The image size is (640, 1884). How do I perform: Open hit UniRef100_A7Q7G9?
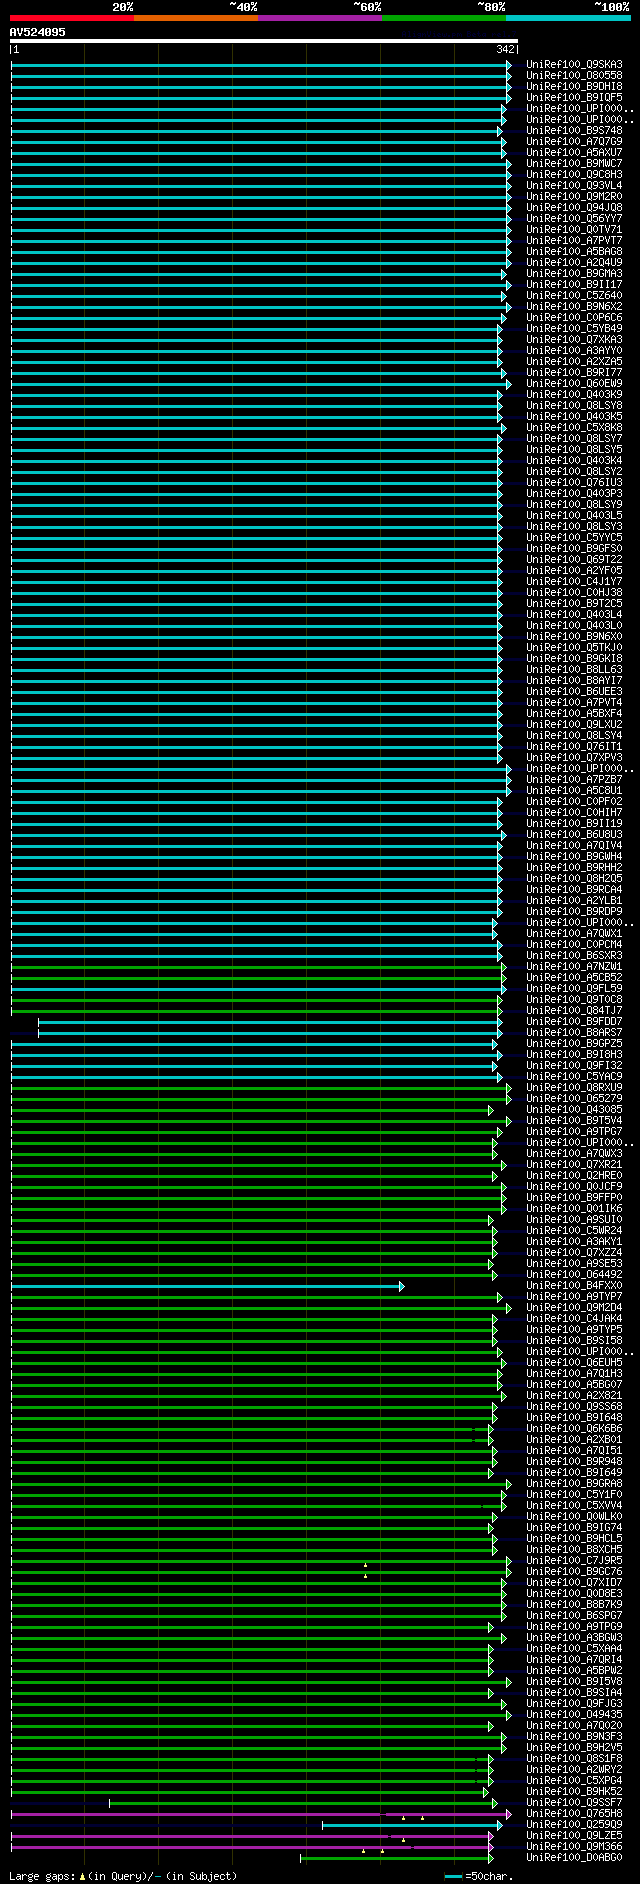tap(574, 142)
